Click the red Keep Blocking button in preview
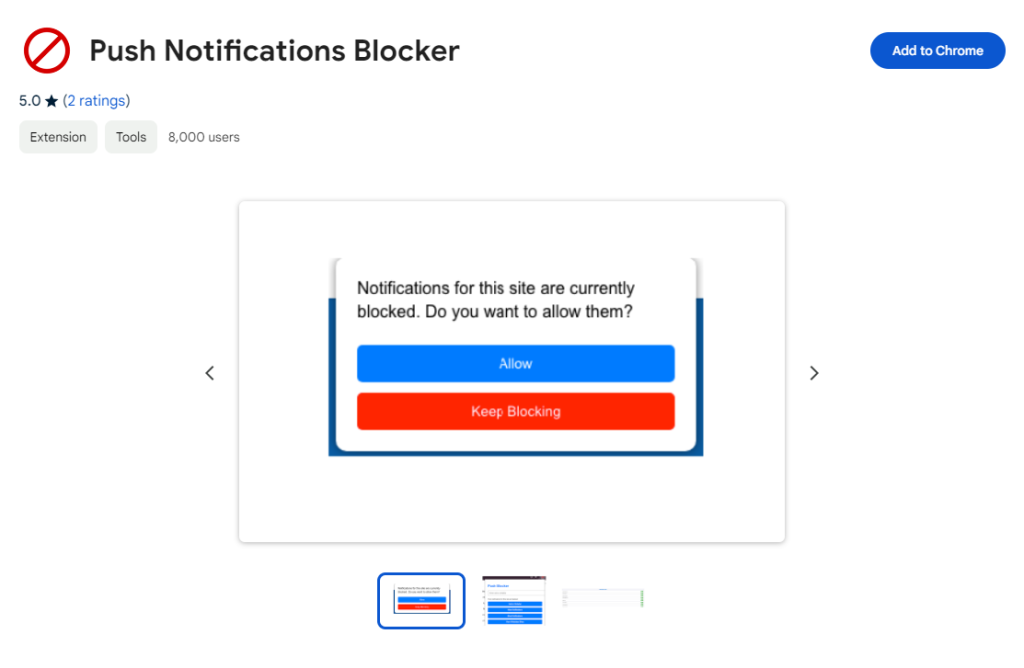The height and width of the screenshot is (668, 1024). point(515,411)
